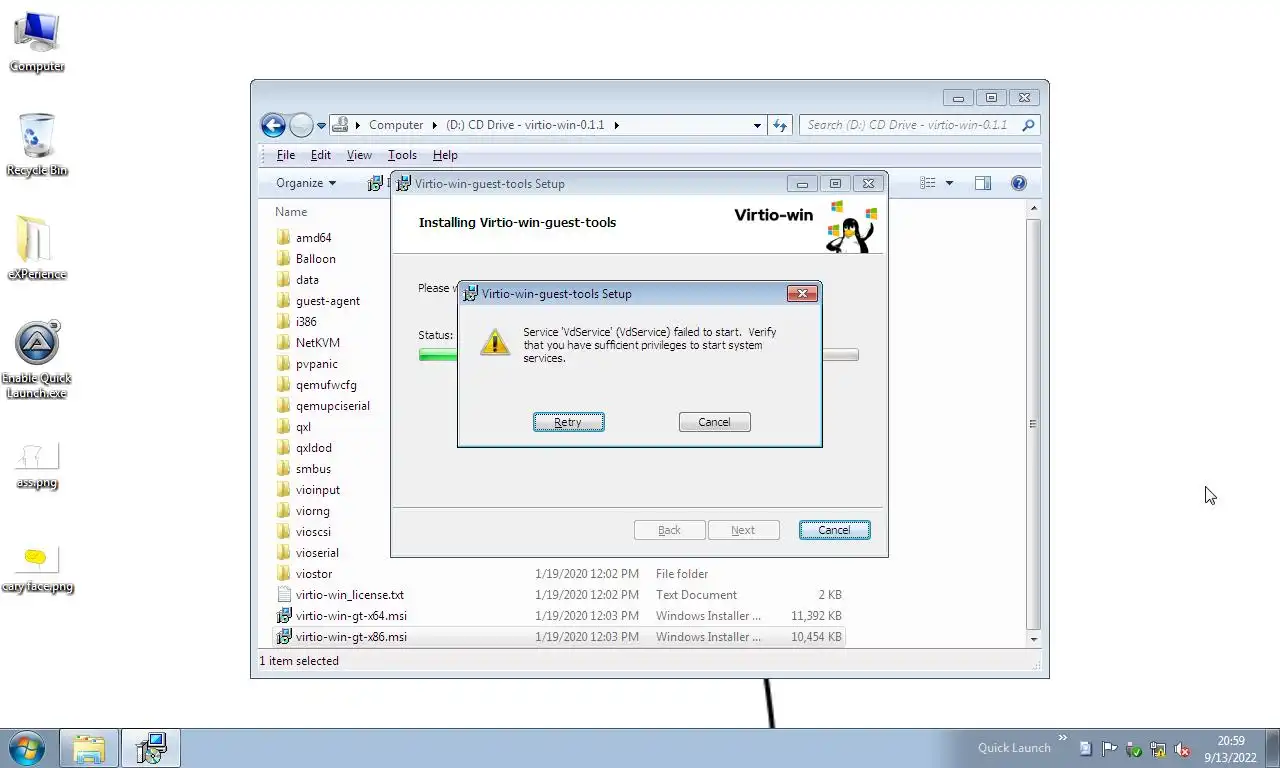This screenshot has height=768, width=1280.
Task: Switch to the installer taskbar button
Action: tap(151, 748)
